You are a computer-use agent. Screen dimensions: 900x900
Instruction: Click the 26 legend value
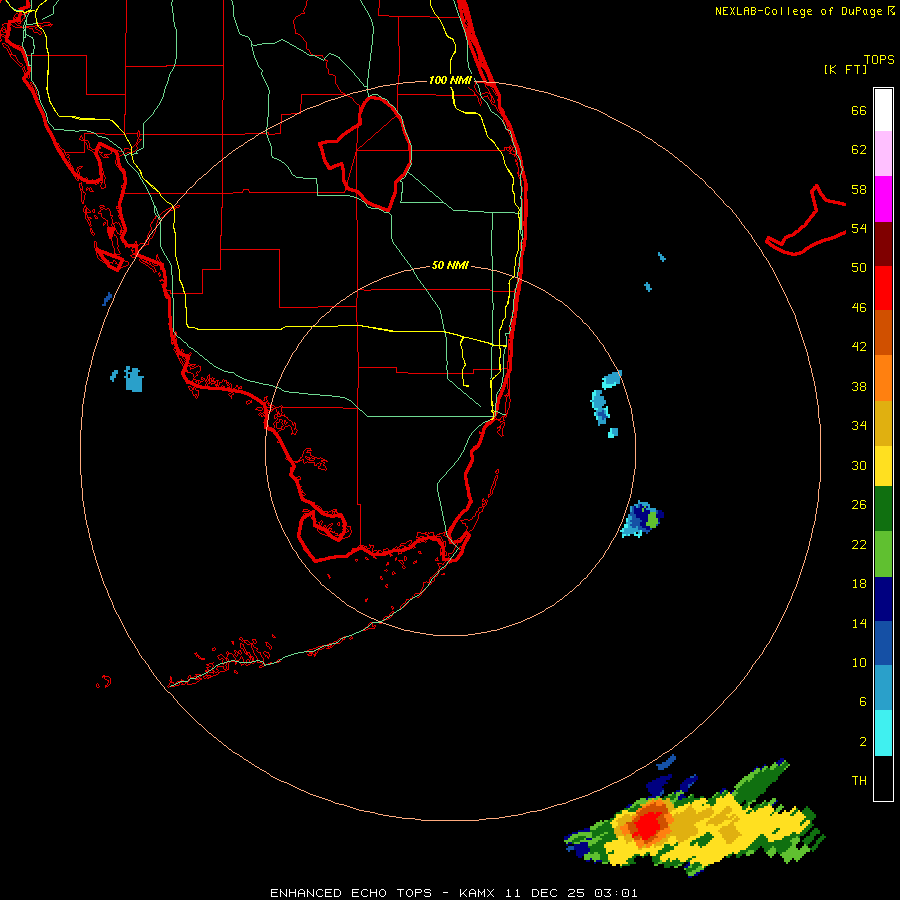coord(859,505)
